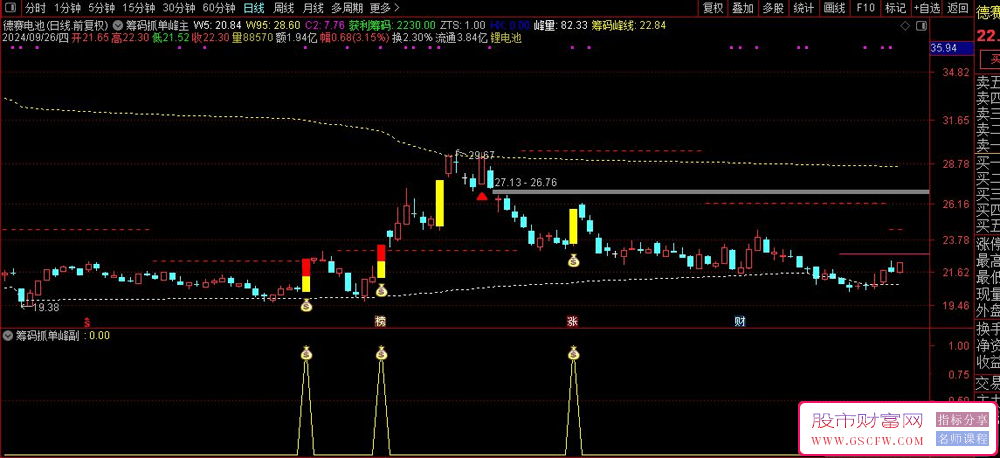Switch to the 5分钟 period tab
The height and width of the screenshot is (458, 1000).
(x=101, y=8)
